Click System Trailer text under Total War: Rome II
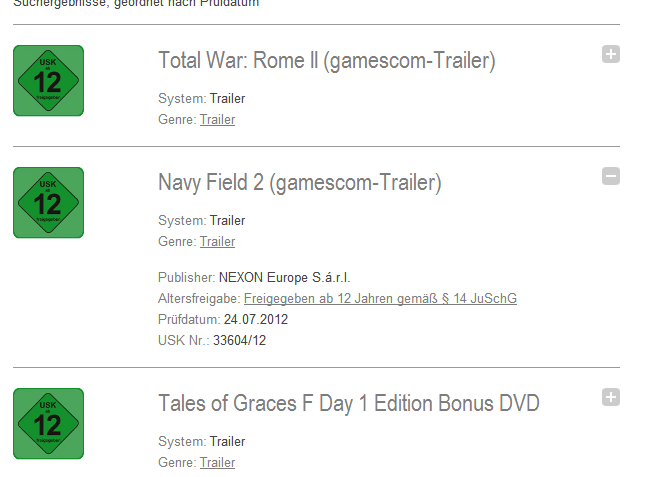 (x=227, y=99)
